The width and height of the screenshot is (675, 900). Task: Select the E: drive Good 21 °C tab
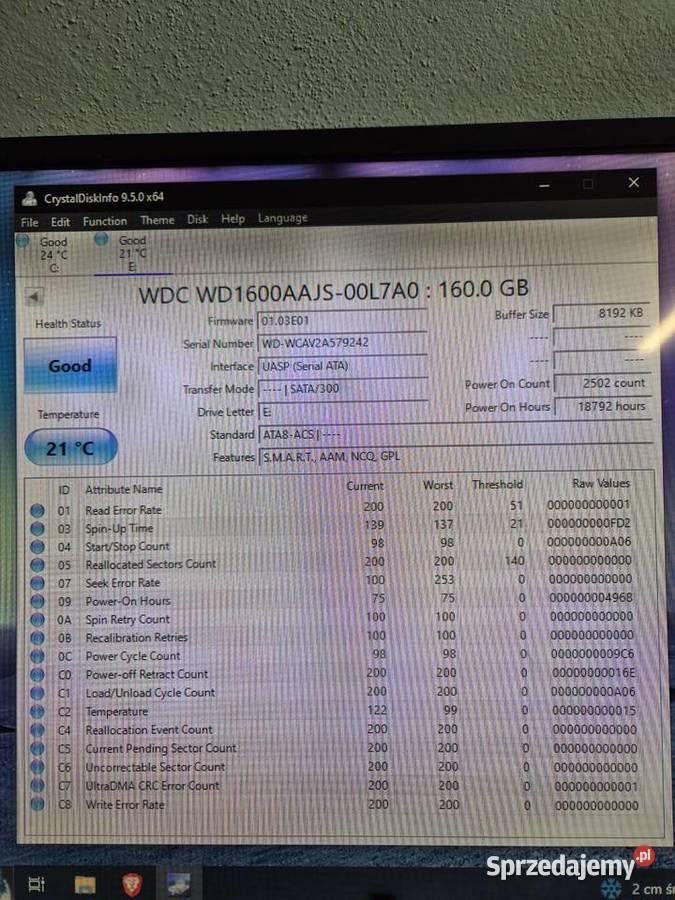click(131, 253)
